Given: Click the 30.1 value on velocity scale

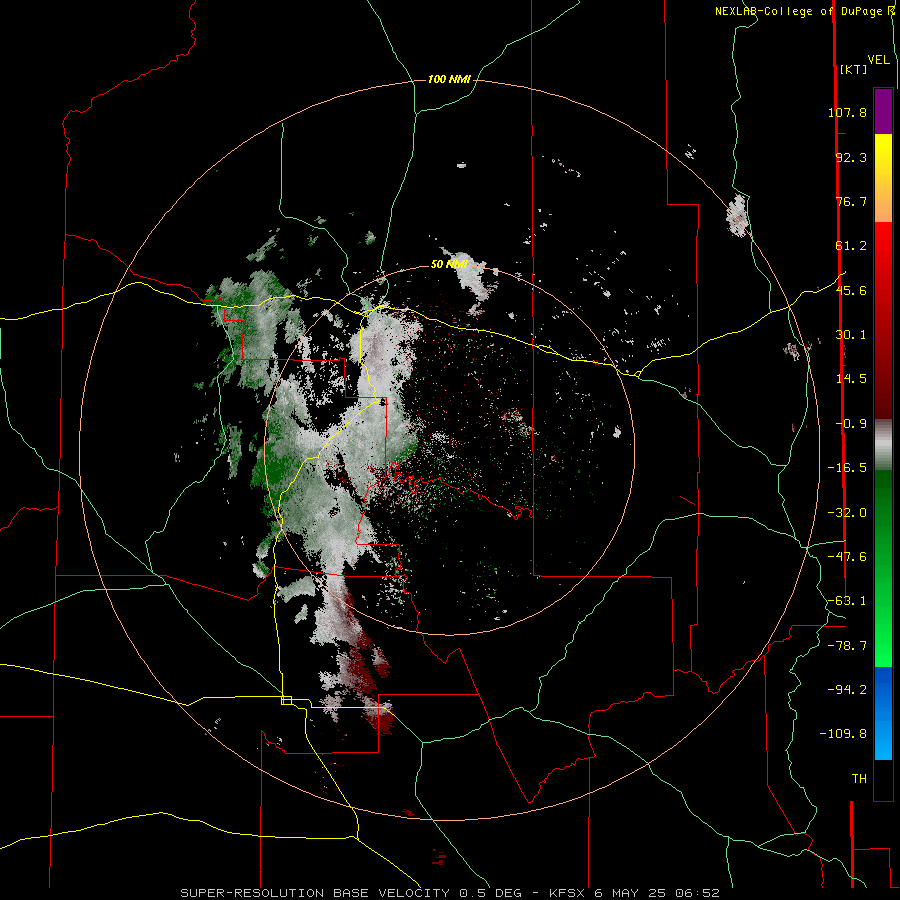Looking at the screenshot, I should point(851,335).
